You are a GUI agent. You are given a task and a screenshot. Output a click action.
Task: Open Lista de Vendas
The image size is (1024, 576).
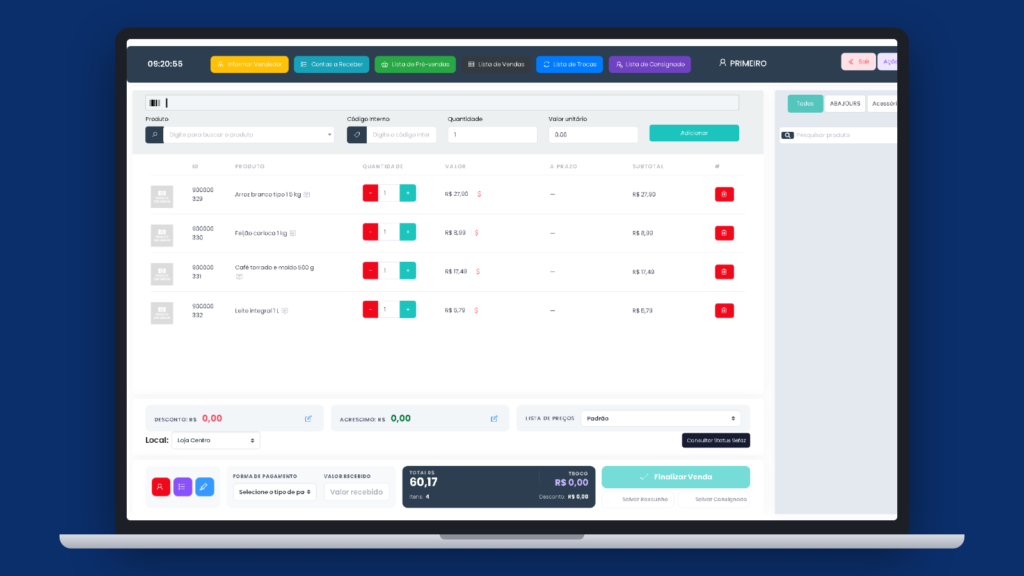496,64
